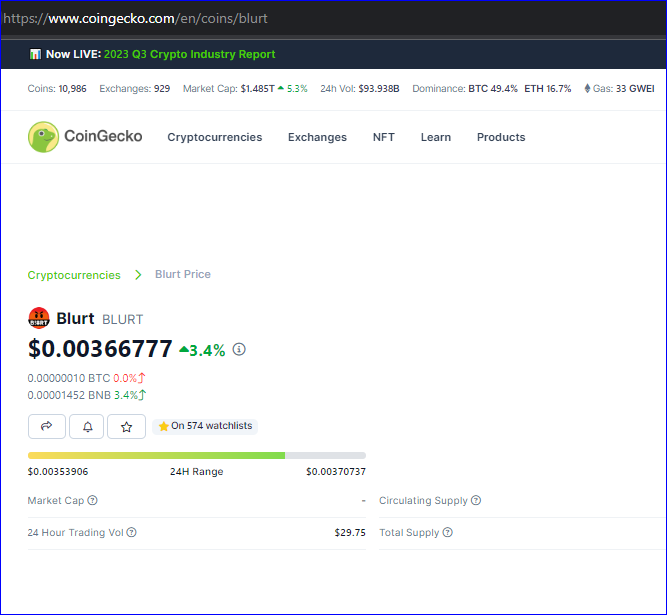Click the $0.00353906 range low value
The image size is (667, 615).
pos(58,471)
